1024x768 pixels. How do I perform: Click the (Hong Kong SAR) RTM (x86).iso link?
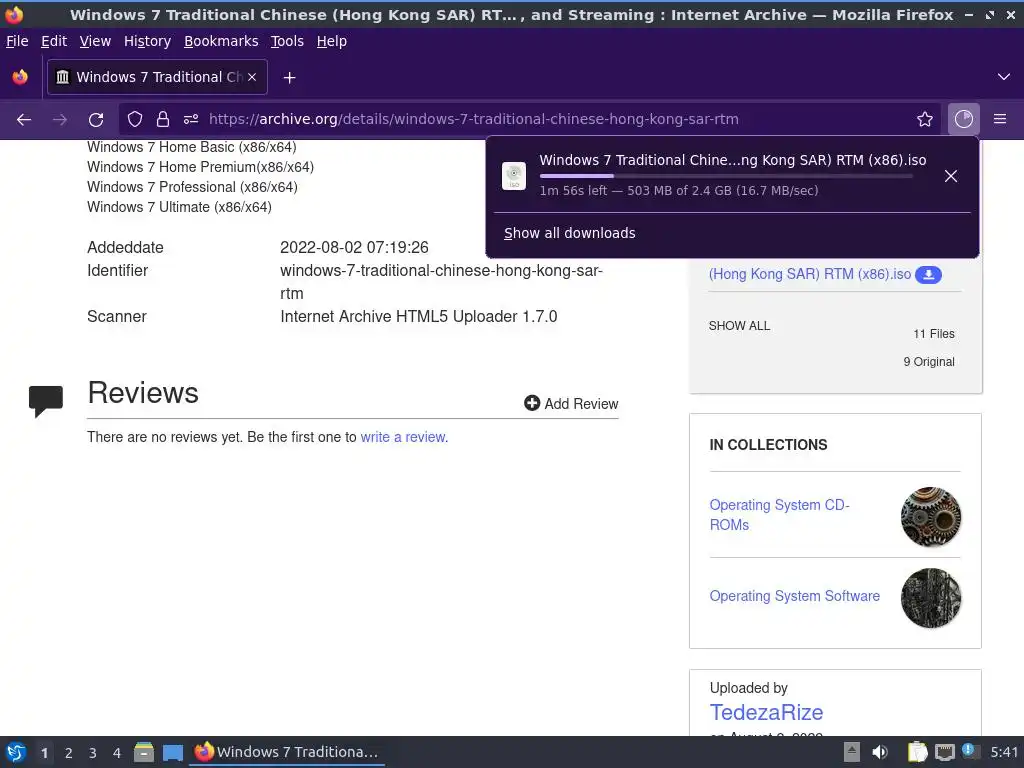tap(810, 274)
